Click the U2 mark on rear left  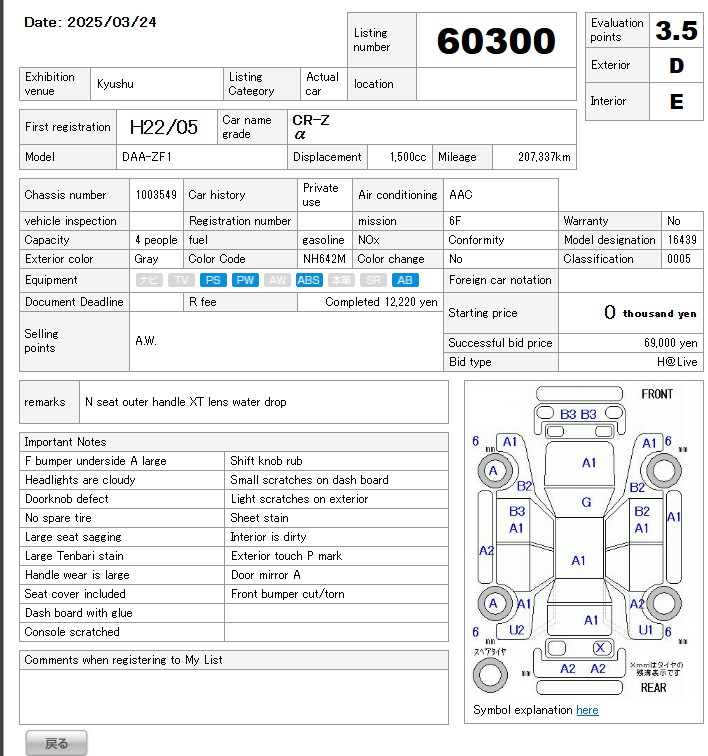517,630
